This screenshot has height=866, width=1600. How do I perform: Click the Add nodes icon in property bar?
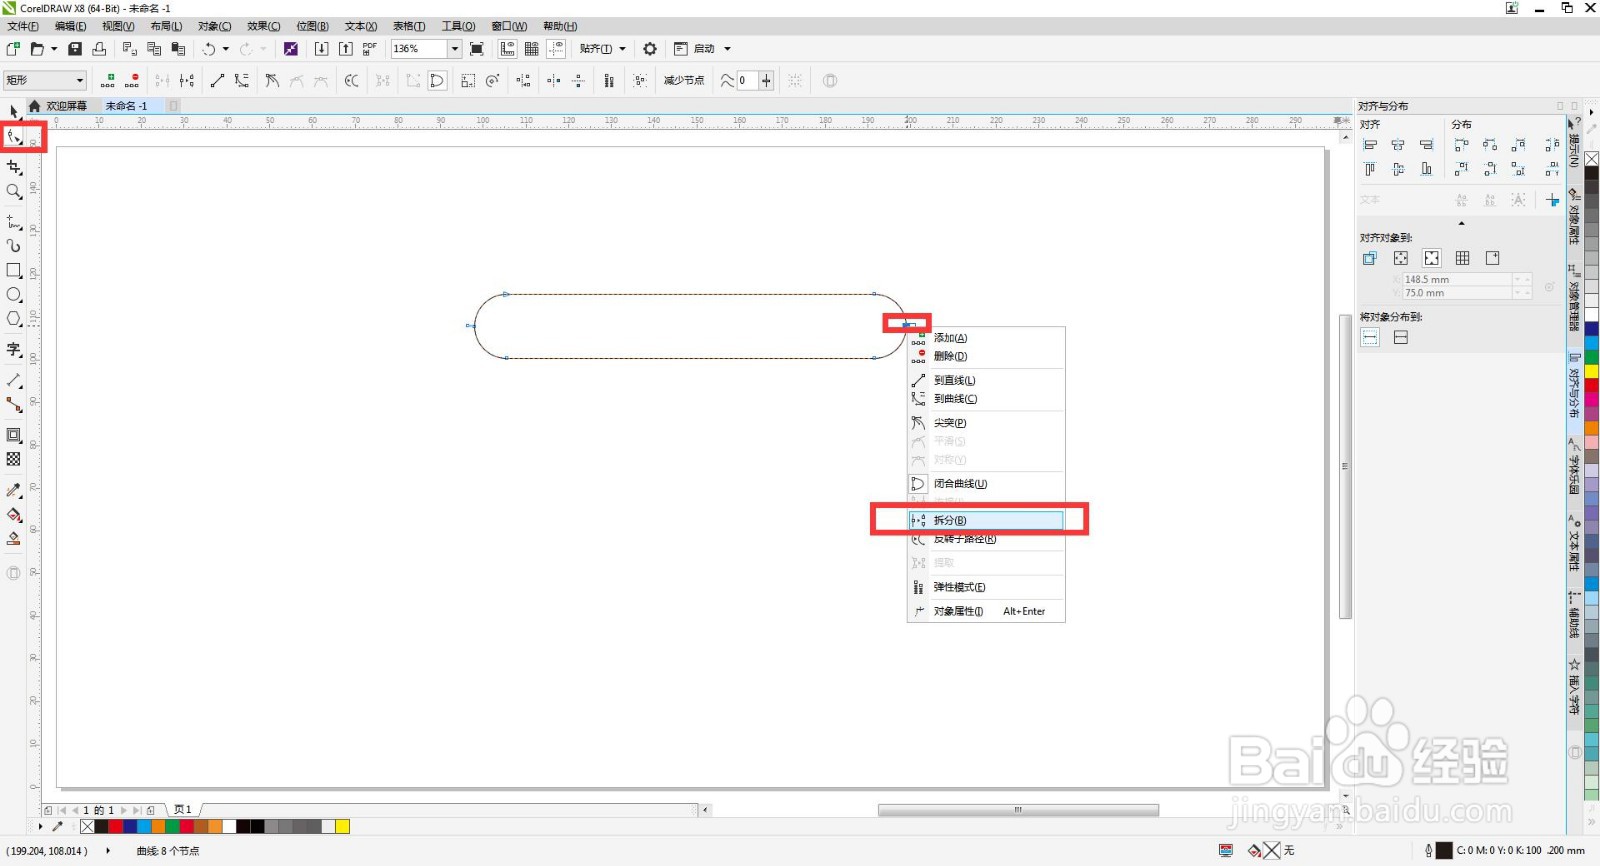coord(107,81)
